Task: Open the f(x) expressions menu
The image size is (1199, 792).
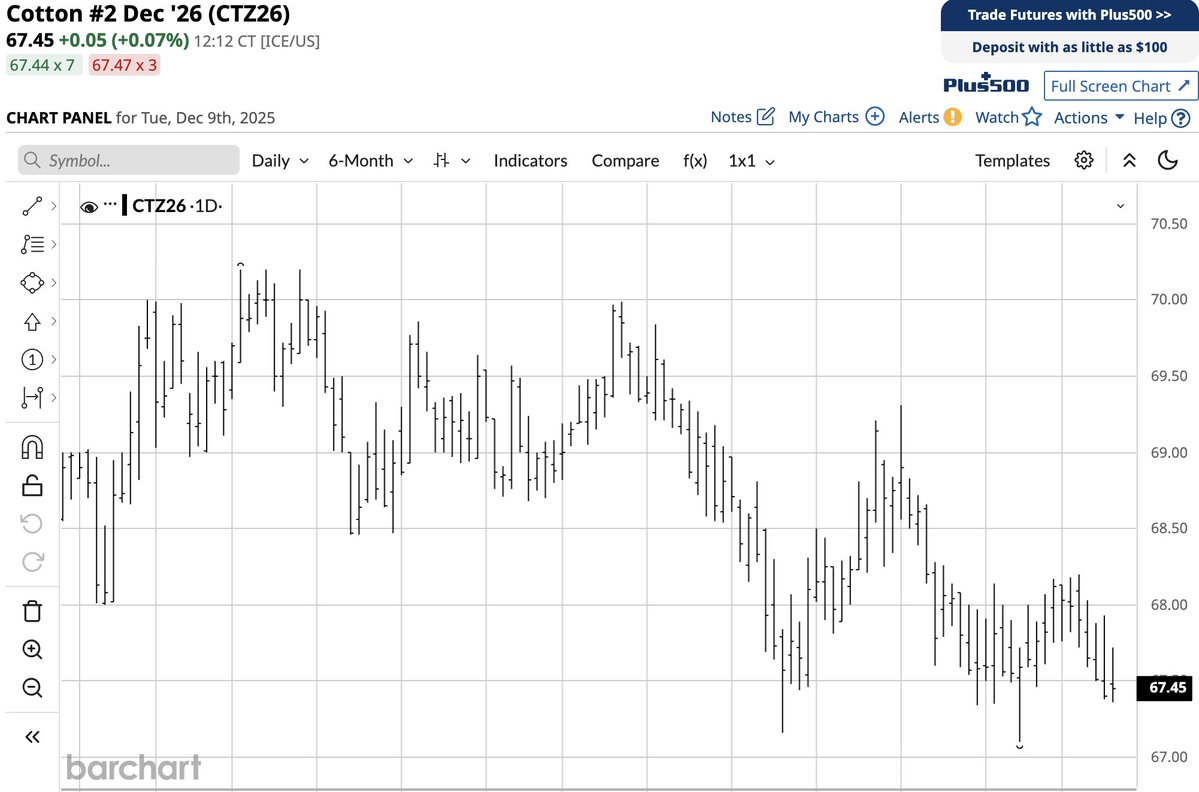Action: click(x=694, y=161)
